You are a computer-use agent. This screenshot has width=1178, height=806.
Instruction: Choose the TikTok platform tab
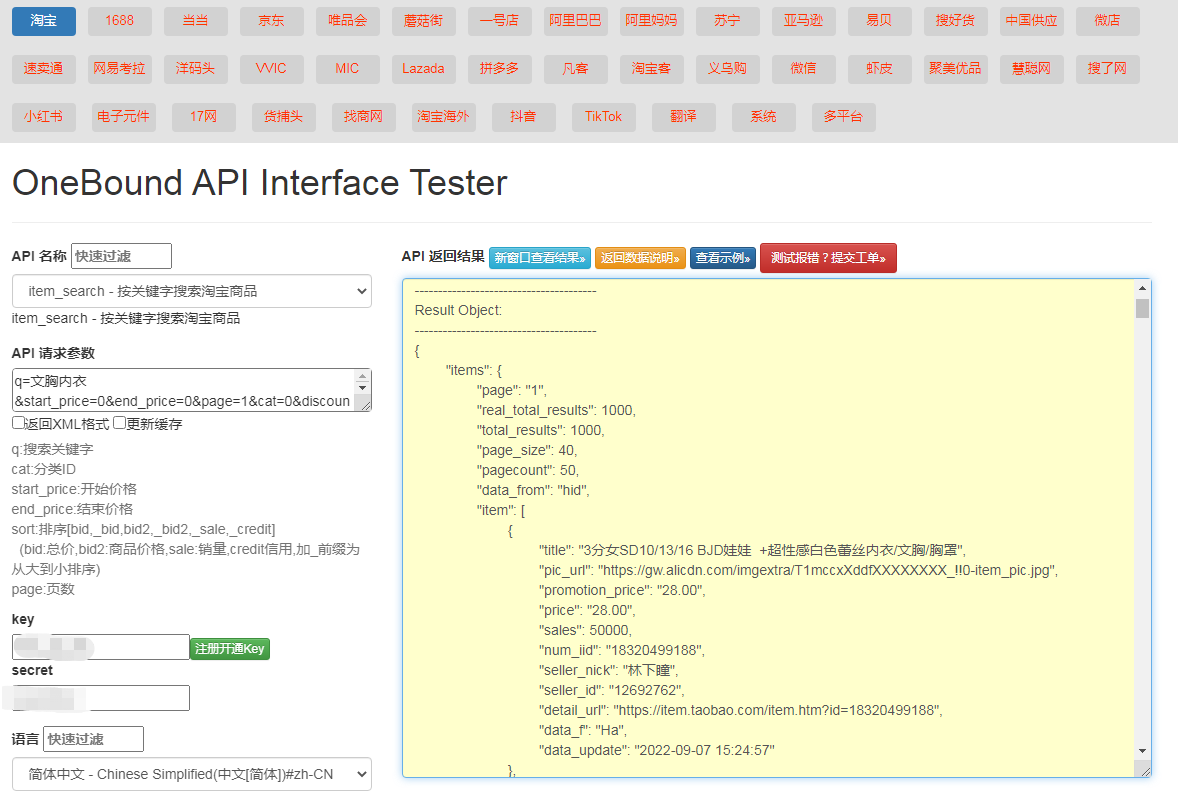click(x=604, y=117)
